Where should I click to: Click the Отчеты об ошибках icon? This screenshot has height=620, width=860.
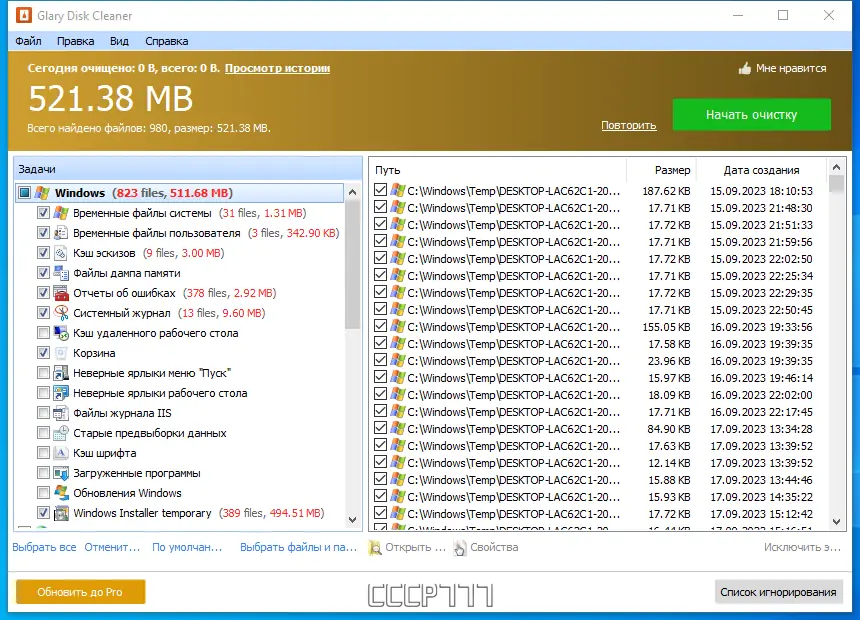click(61, 293)
